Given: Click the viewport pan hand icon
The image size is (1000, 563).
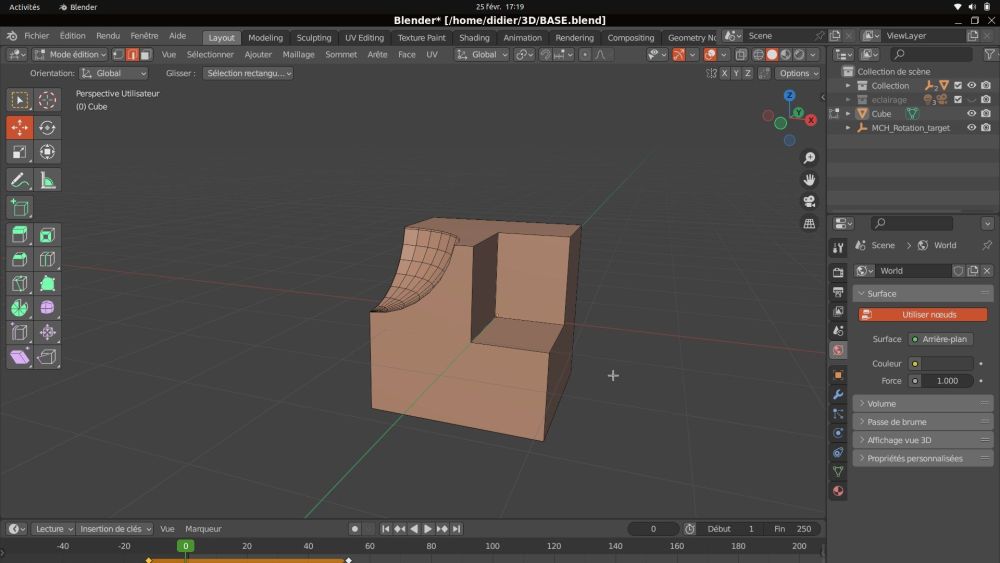Looking at the screenshot, I should (809, 179).
